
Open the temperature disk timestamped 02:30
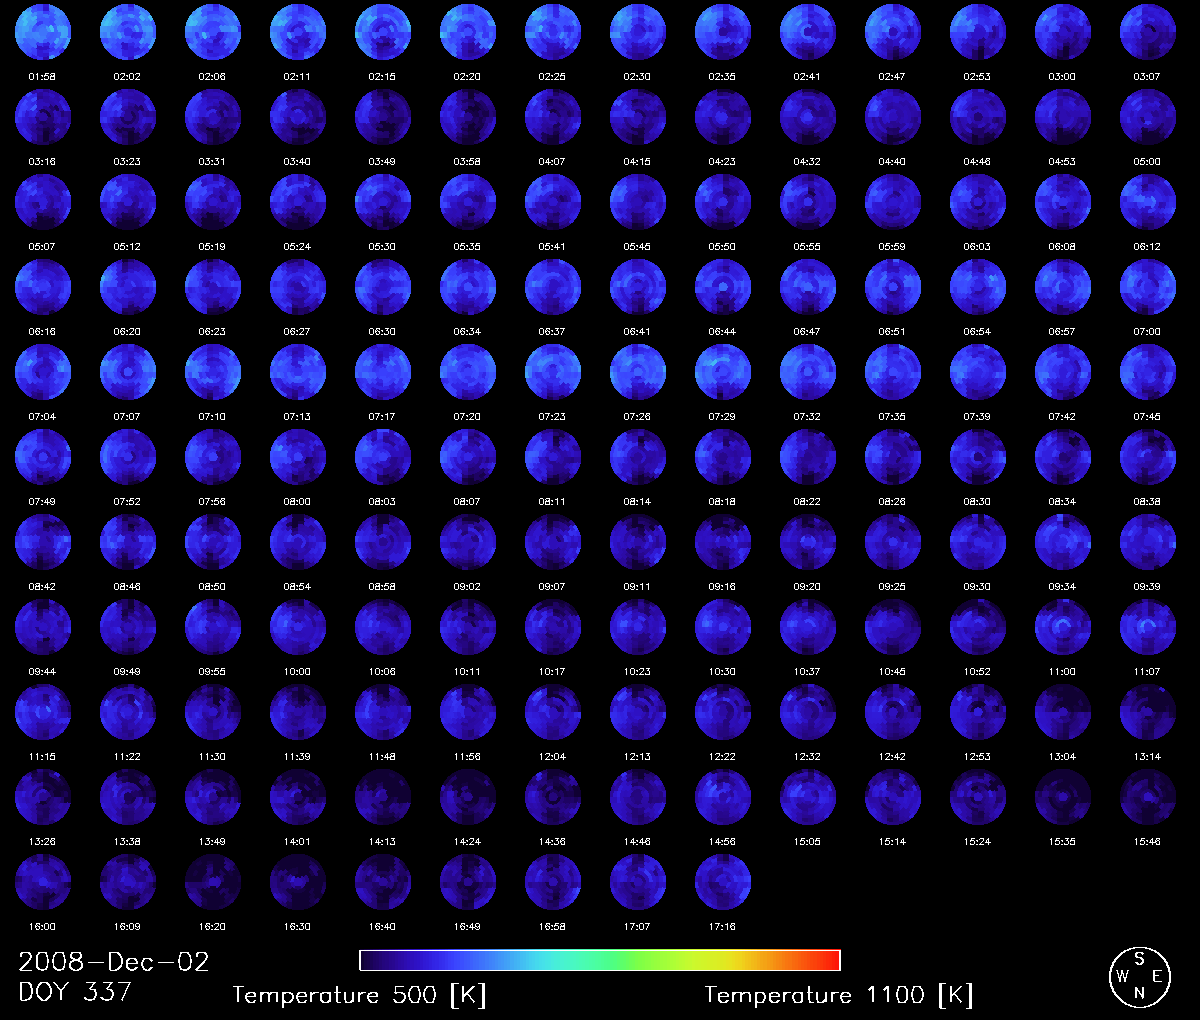coord(638,32)
